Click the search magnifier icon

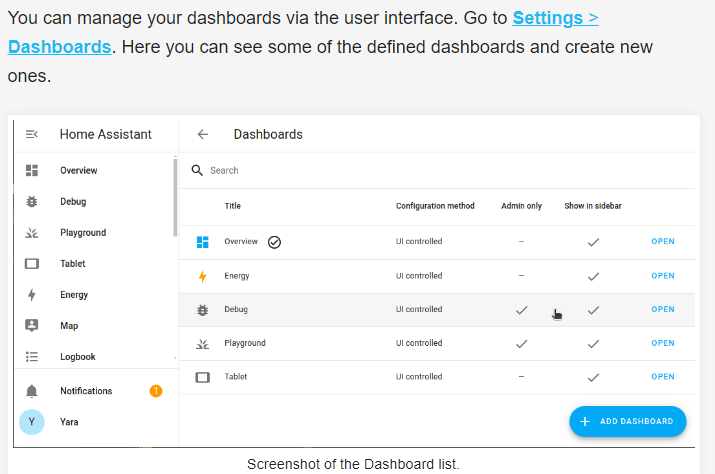coord(197,171)
